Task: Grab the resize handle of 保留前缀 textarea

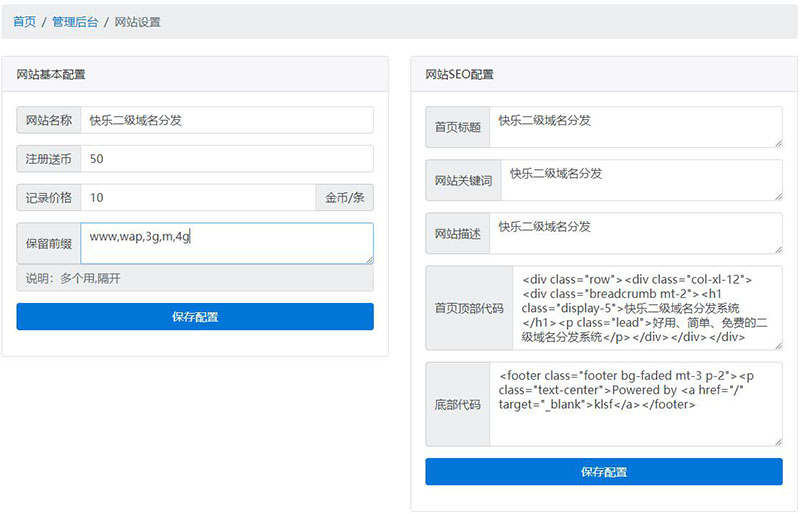Action: [x=368, y=259]
